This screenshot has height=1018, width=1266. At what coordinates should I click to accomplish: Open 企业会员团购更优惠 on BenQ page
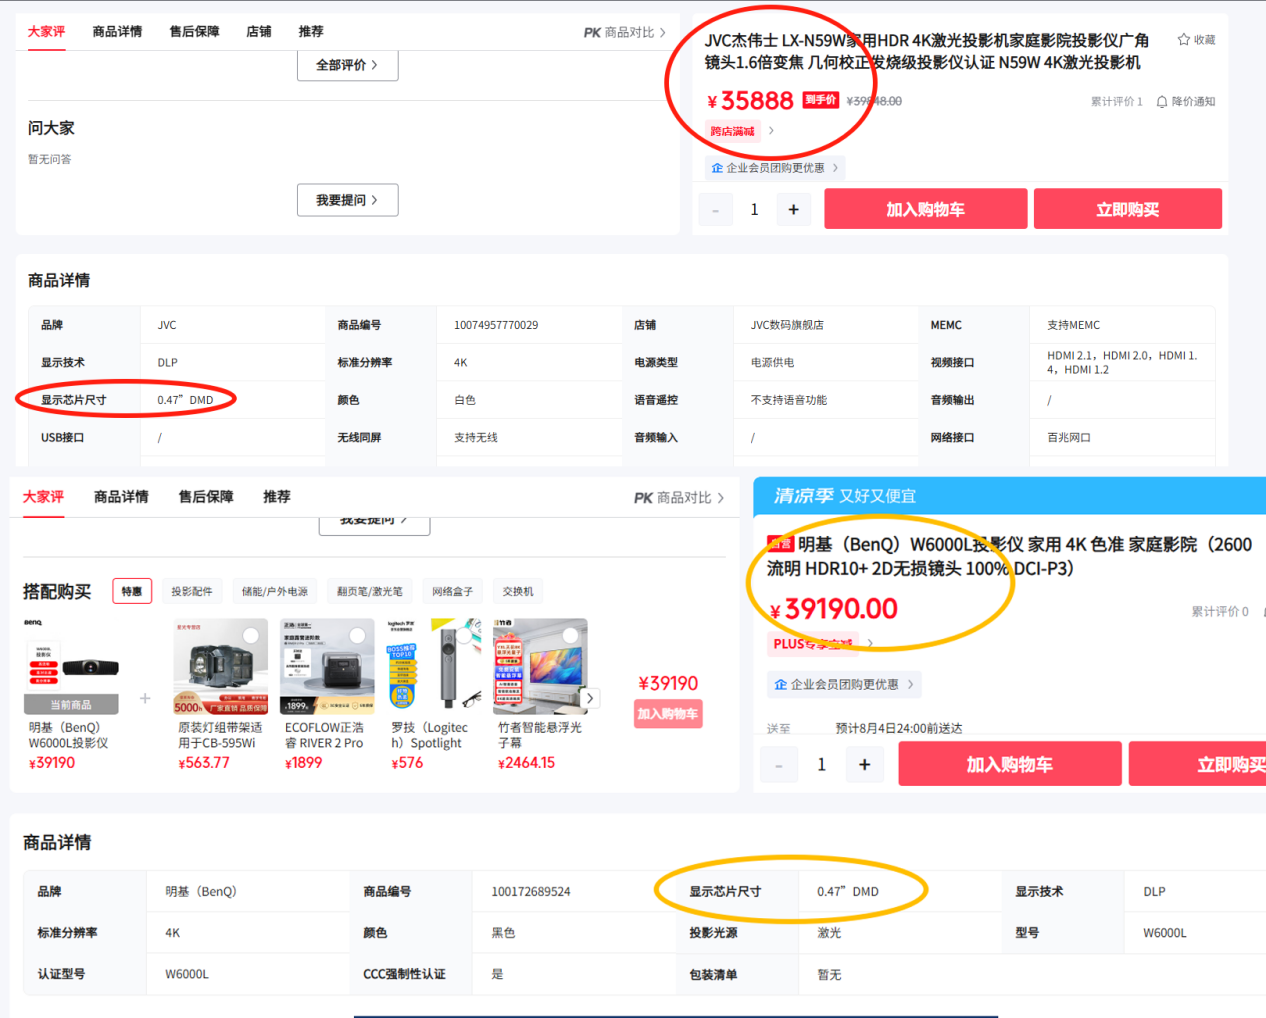[844, 685]
